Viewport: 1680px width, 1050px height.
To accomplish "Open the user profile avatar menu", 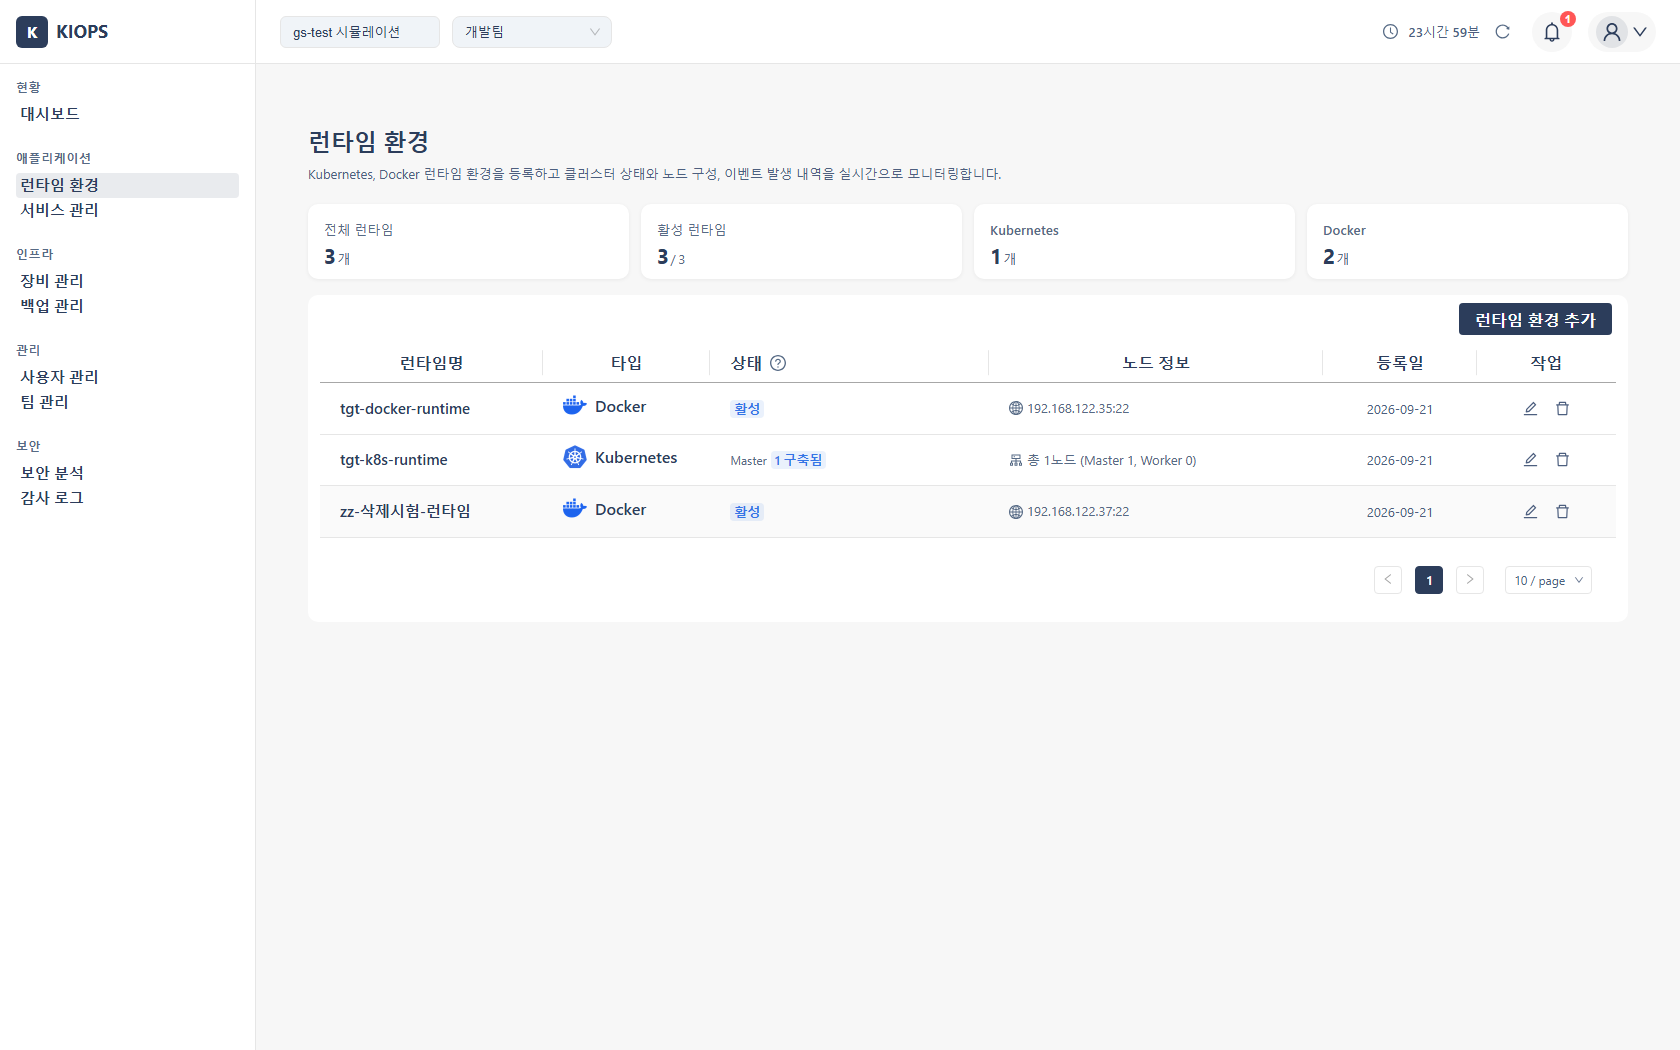I will 1611,32.
